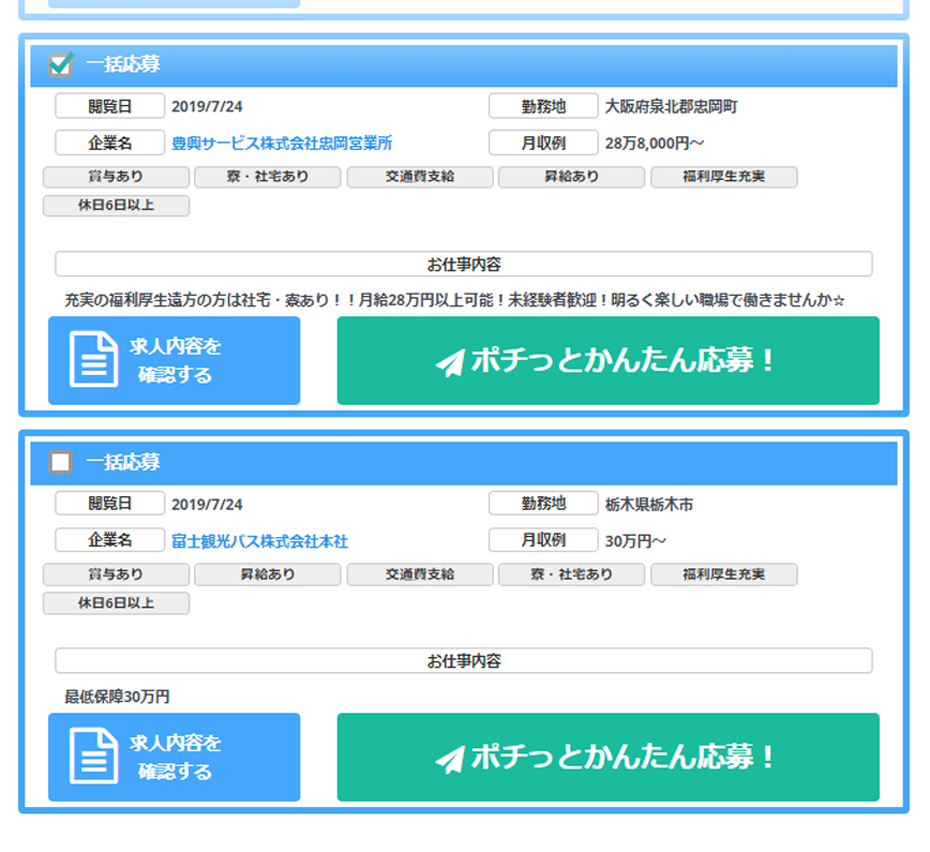This screenshot has height=852, width=930.
Task: Open the 豊興サービス株式会社忠岡営業所 company link
Action: pyautogui.click(x=282, y=144)
